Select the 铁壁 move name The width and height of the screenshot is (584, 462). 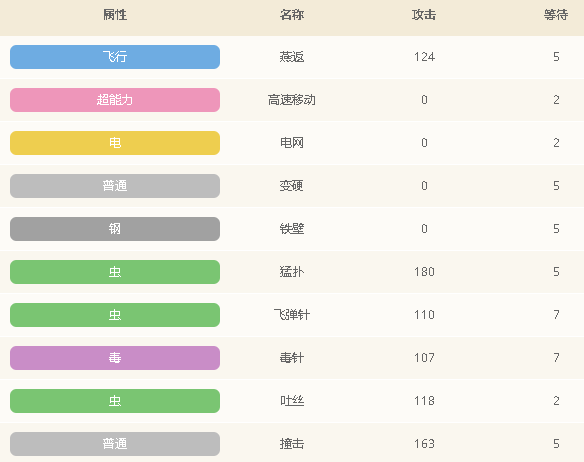(x=292, y=229)
